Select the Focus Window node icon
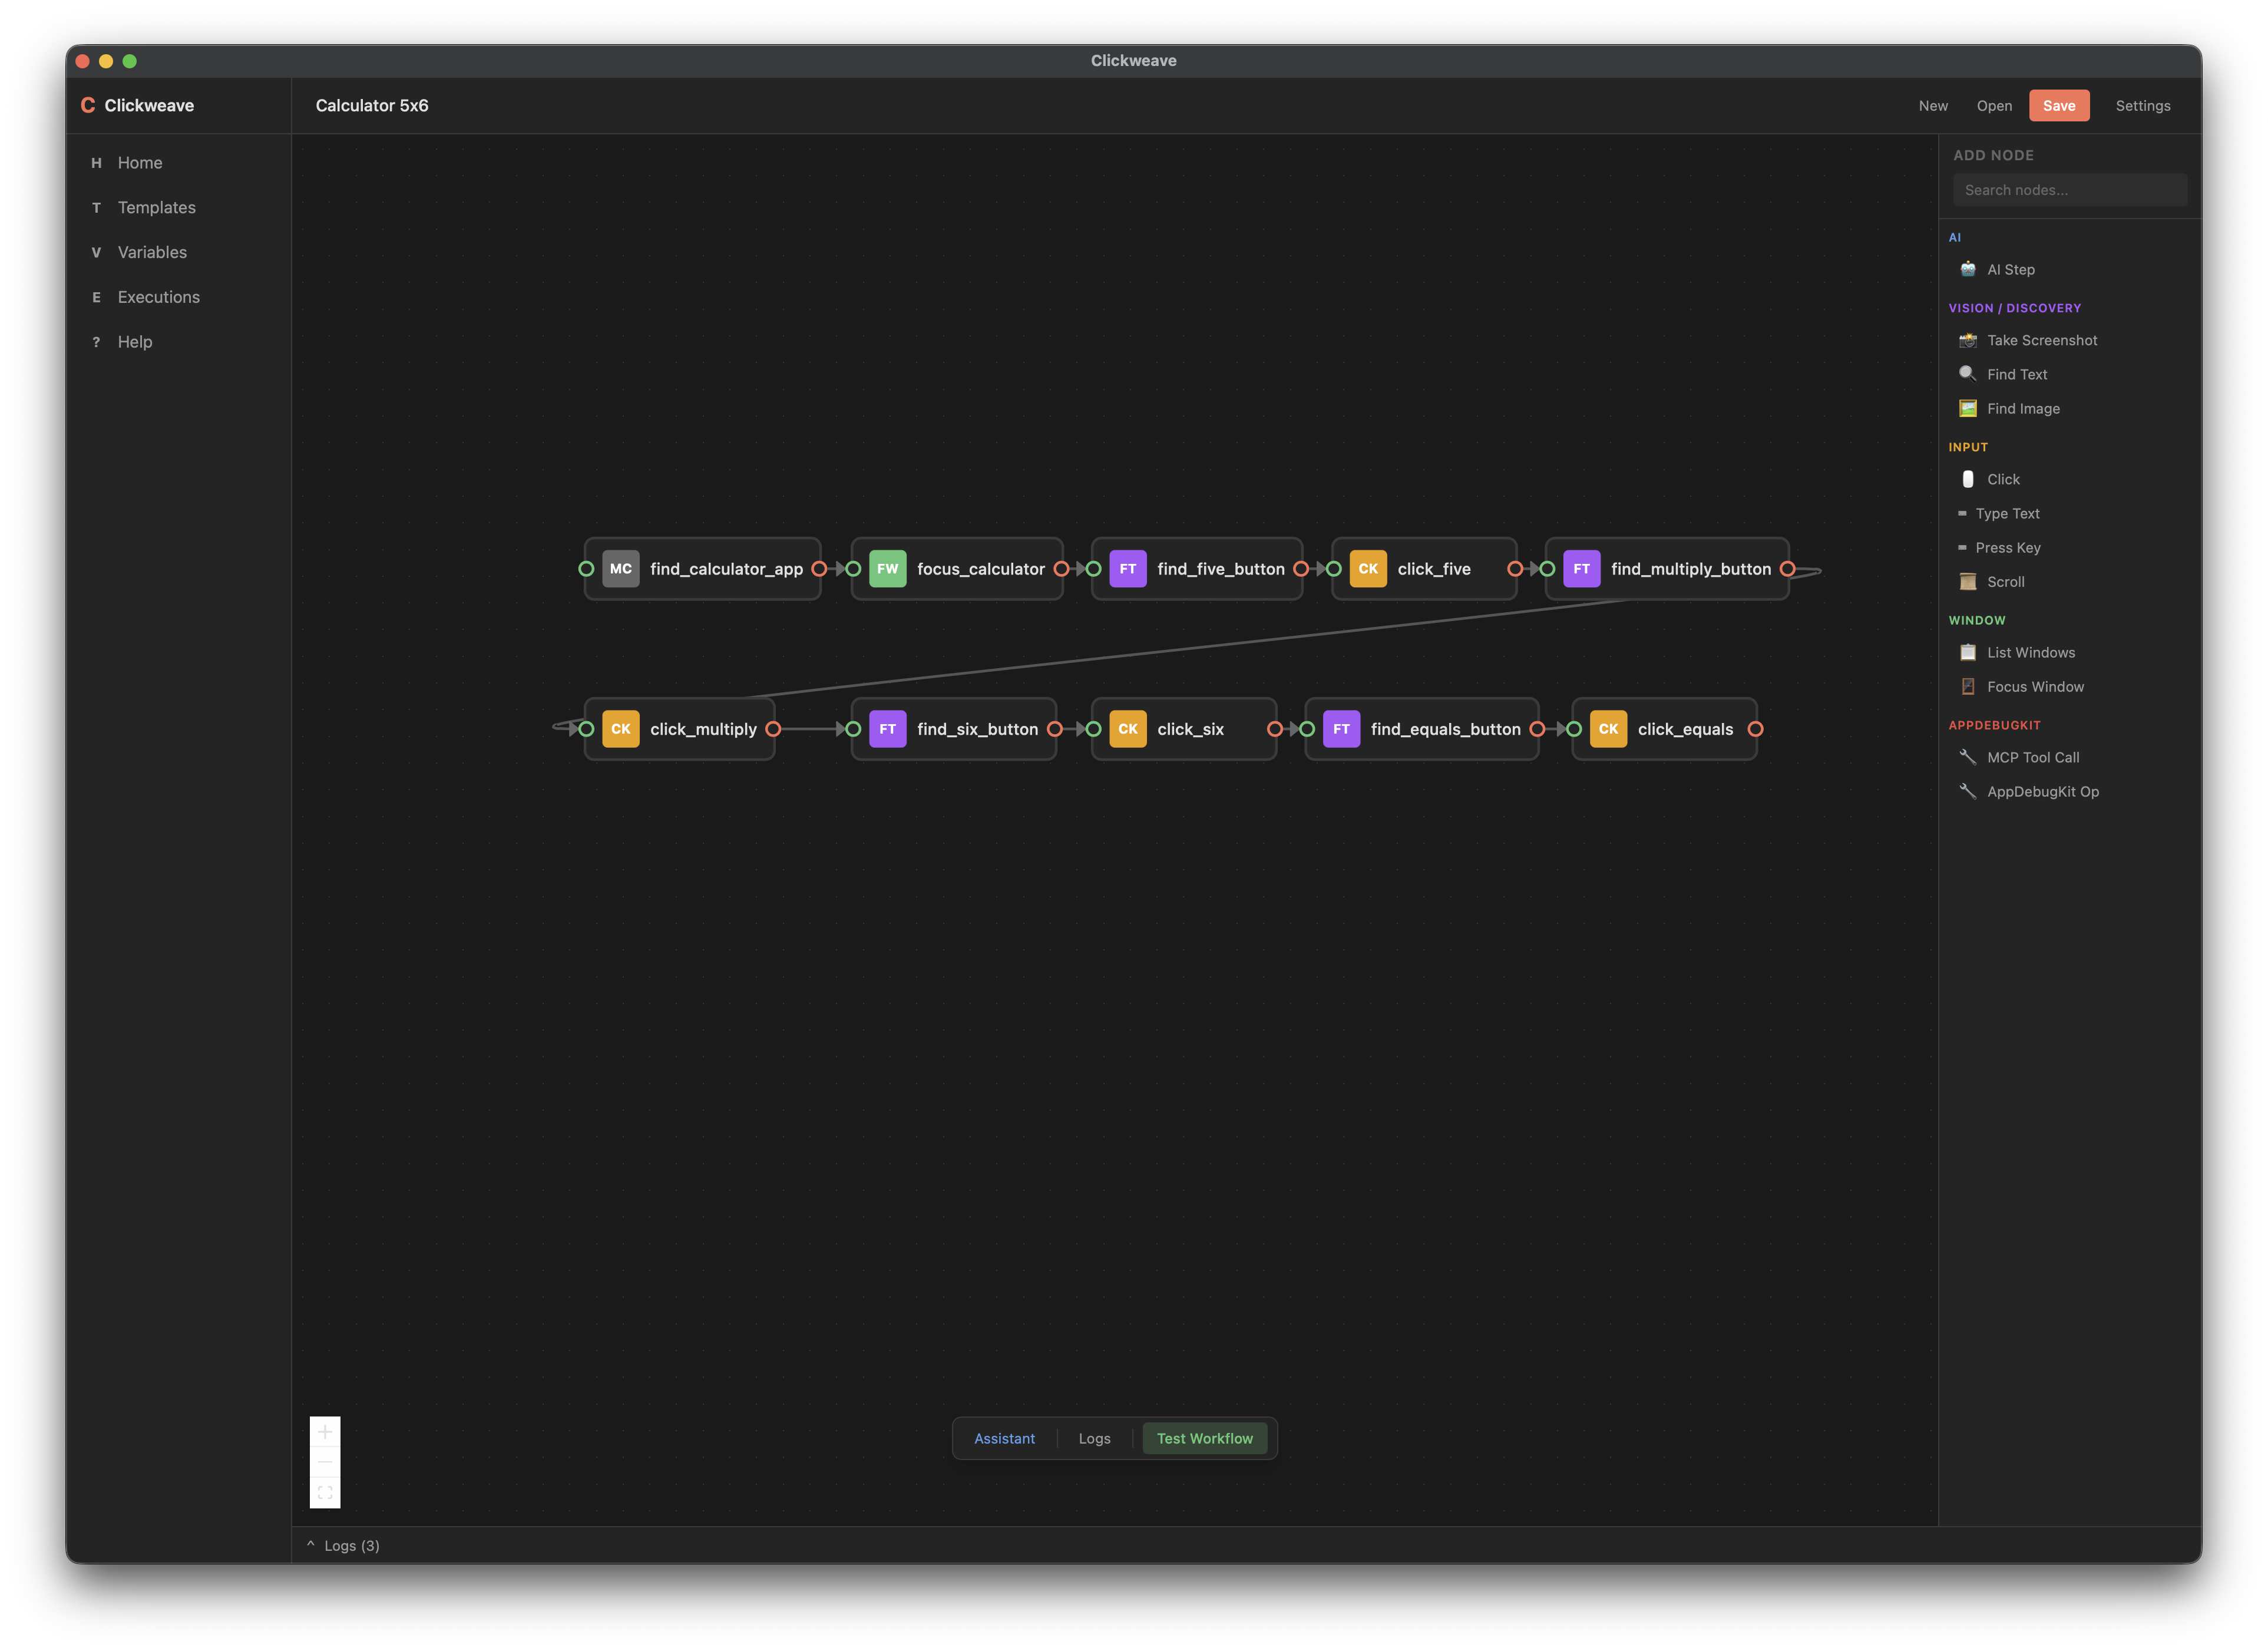The image size is (2268, 1651). (1967, 686)
